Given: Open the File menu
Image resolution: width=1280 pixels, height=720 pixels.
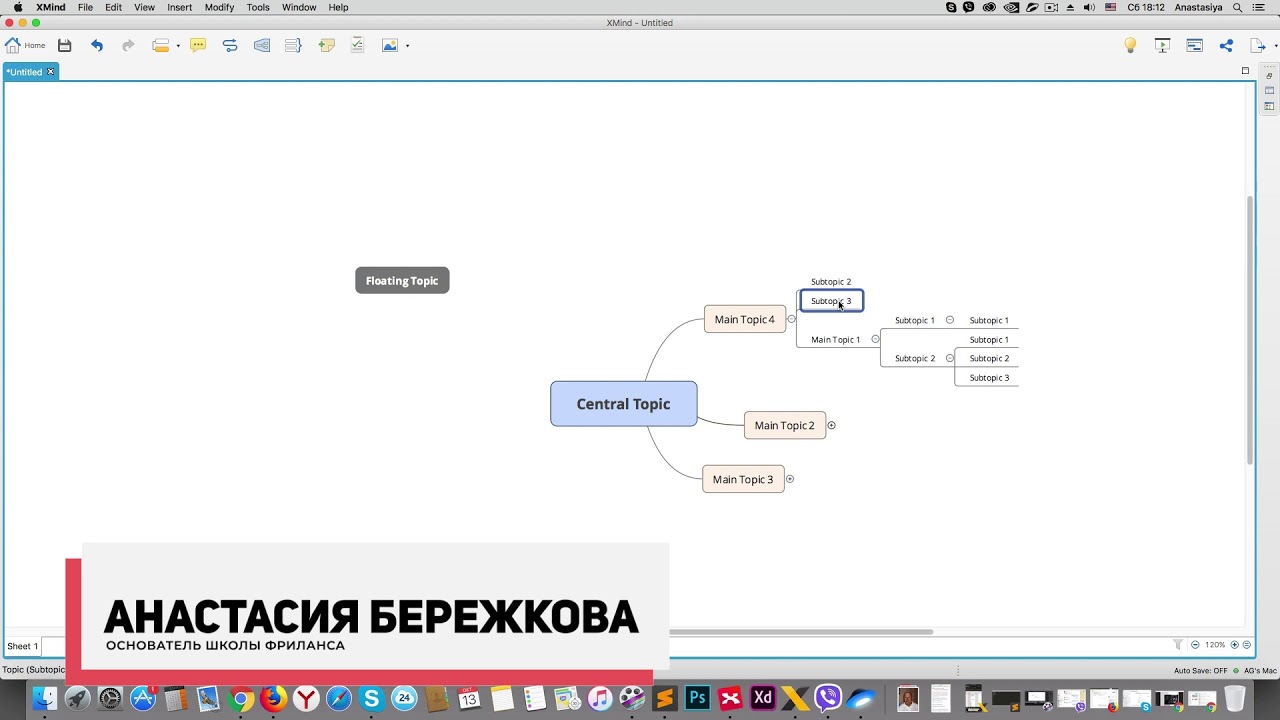Looking at the screenshot, I should pos(85,7).
